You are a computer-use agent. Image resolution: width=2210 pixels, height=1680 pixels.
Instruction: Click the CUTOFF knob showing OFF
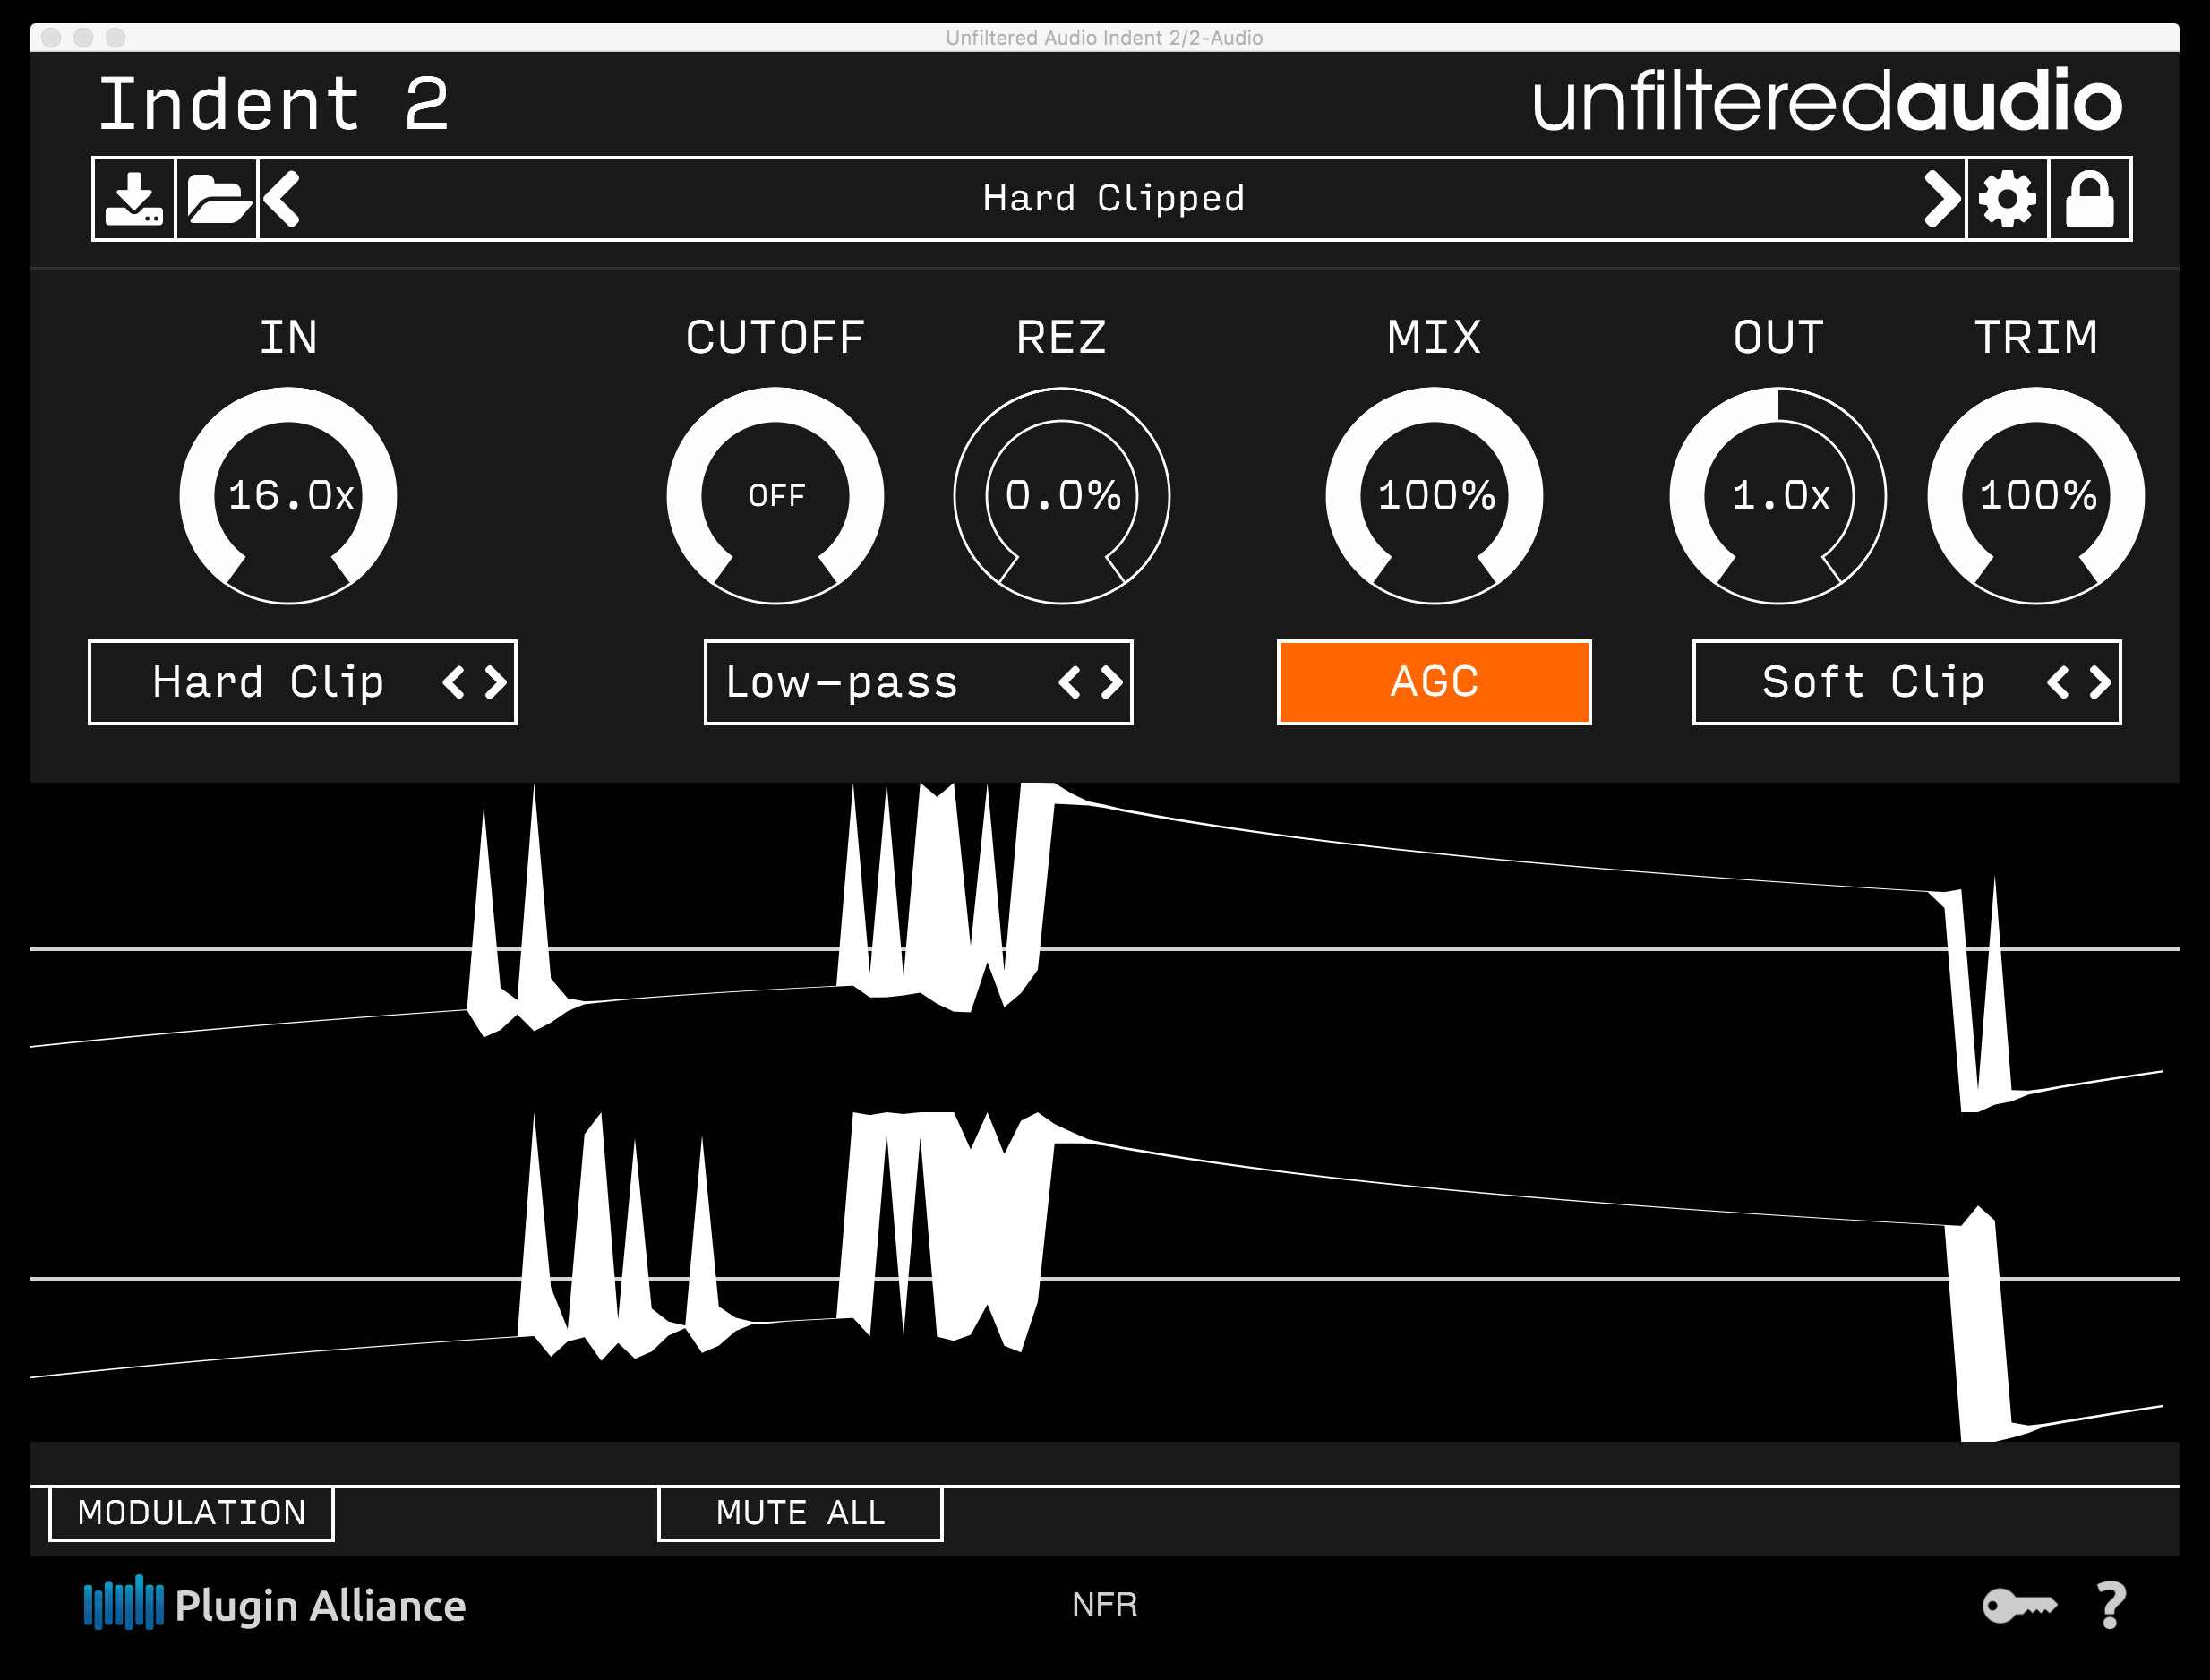[x=775, y=496]
